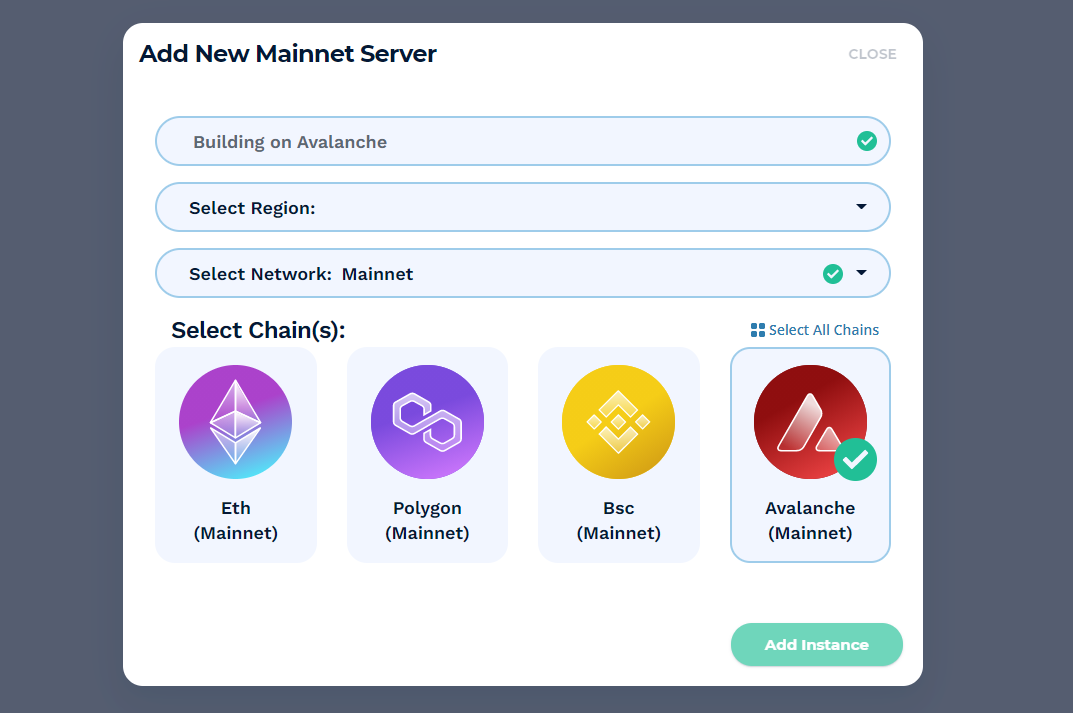Select the Eth (Mainnet) chain card

pos(236,455)
